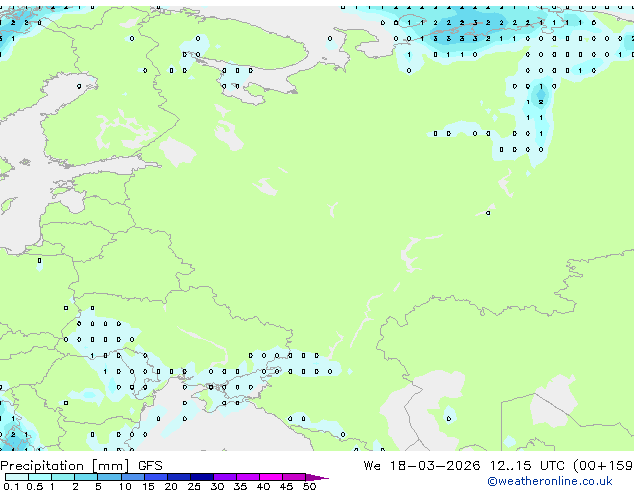
Task: Click legend swatch between 1 and 2
Action: point(63,477)
